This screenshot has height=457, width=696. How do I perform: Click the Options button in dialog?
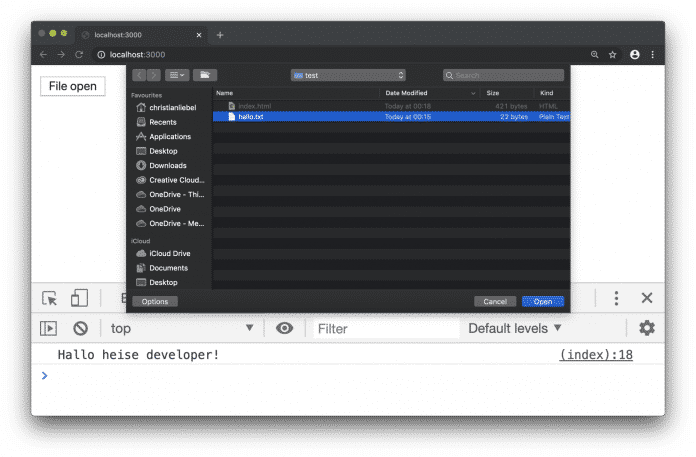click(155, 302)
